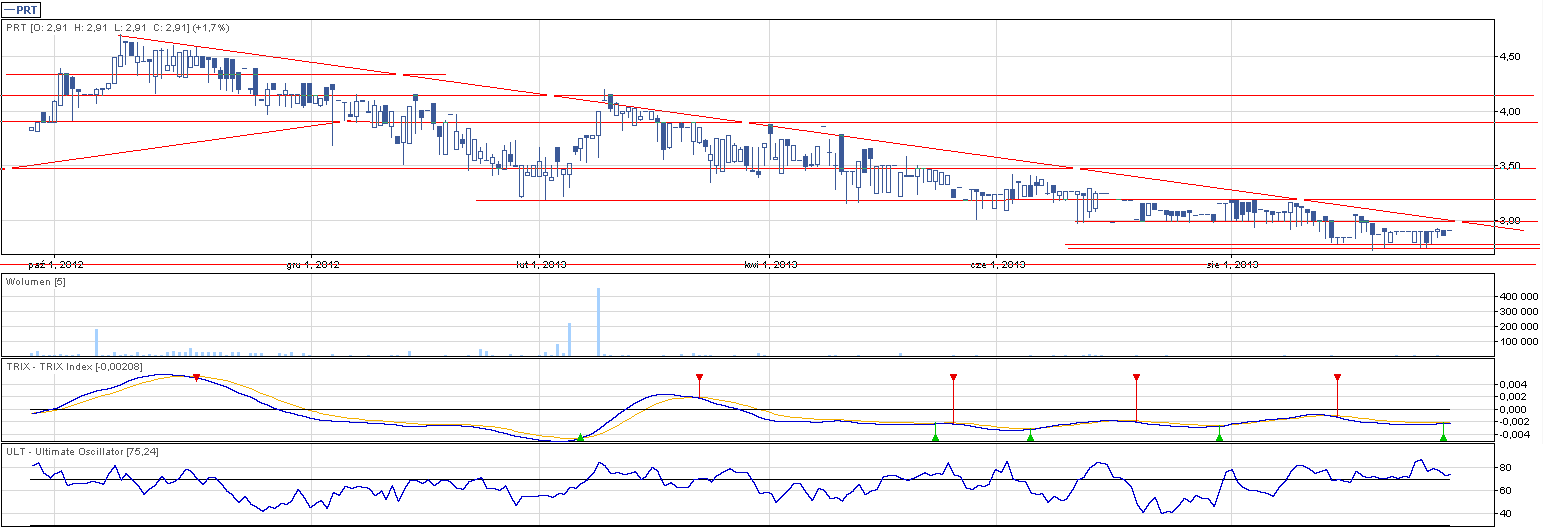Click the 3,50 price axis value
The image size is (1543, 529).
coord(1510,166)
